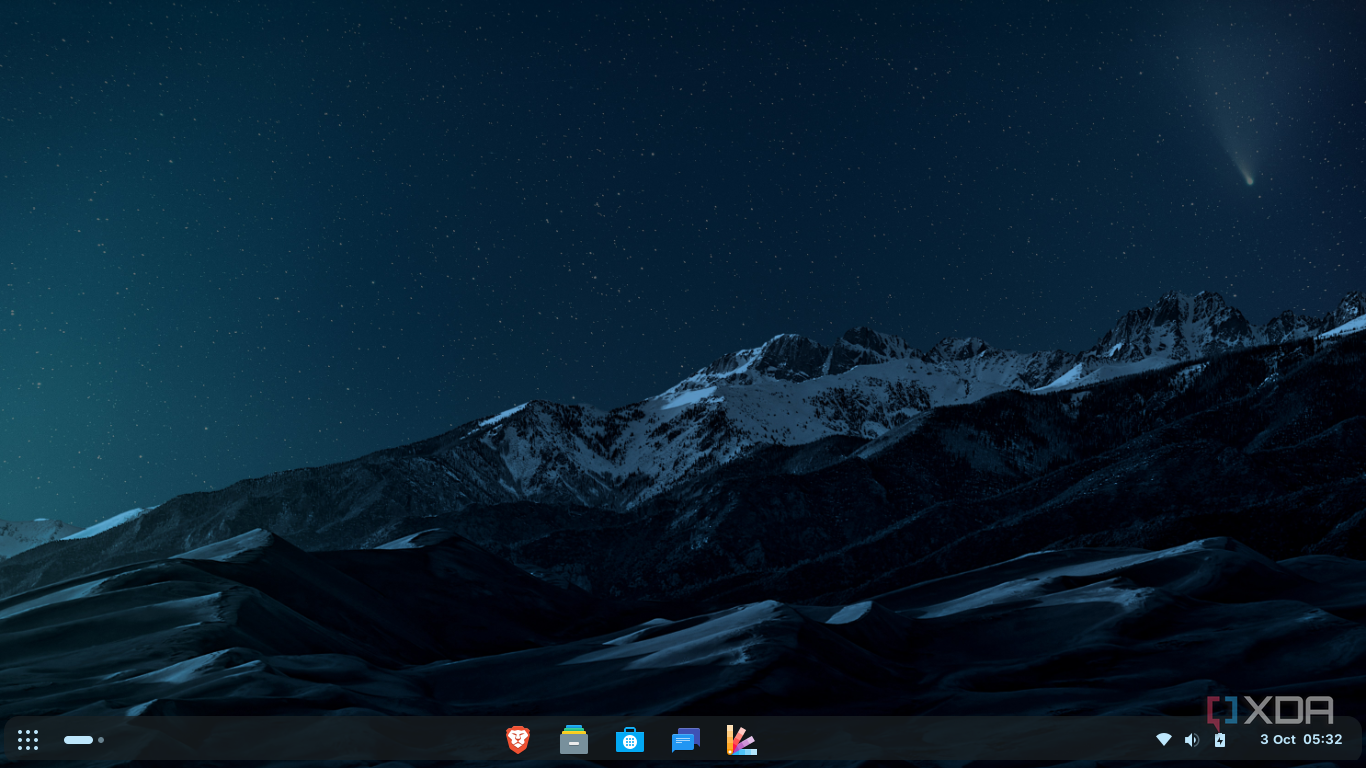1366x768 pixels.
Task: Open the color palette theming app
Action: (x=741, y=740)
